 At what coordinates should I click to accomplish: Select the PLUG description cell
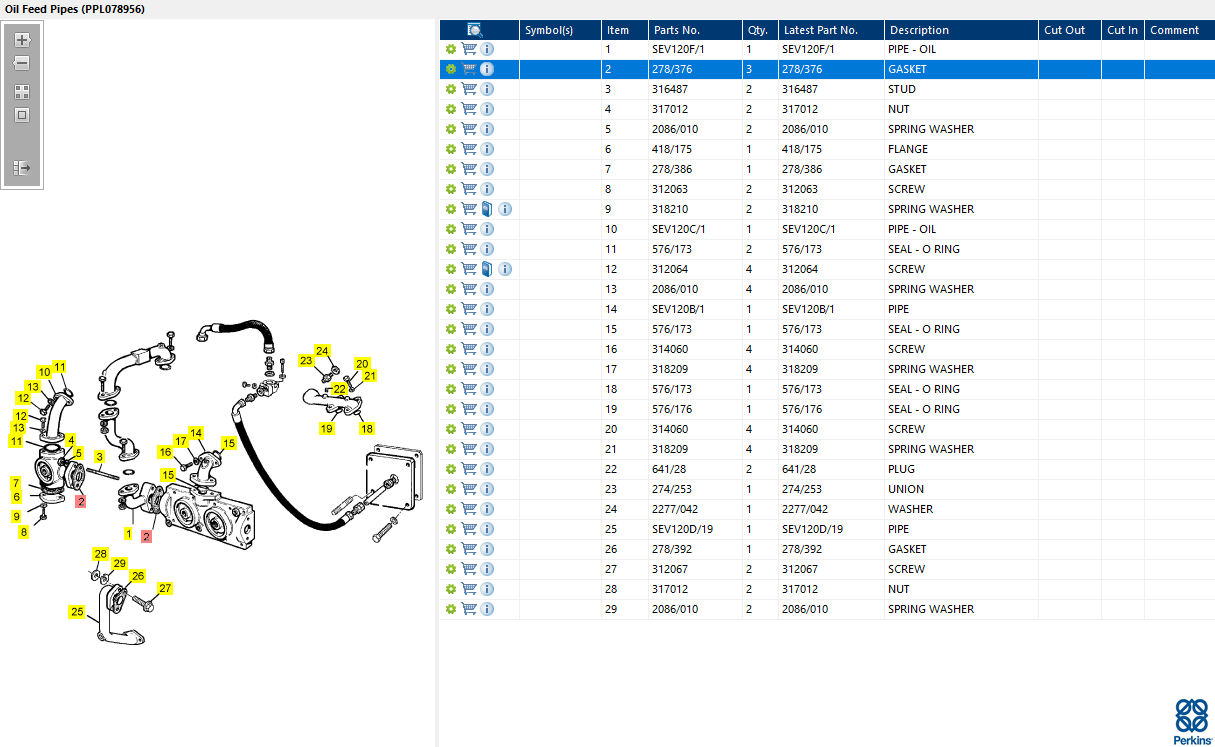pos(961,469)
